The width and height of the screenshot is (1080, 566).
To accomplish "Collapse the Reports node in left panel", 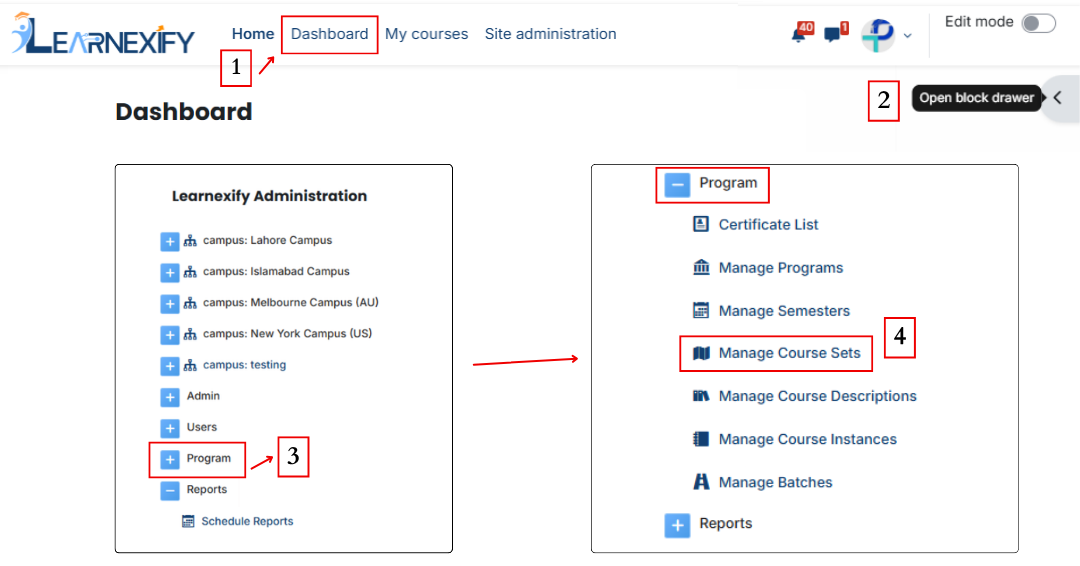I will point(169,491).
